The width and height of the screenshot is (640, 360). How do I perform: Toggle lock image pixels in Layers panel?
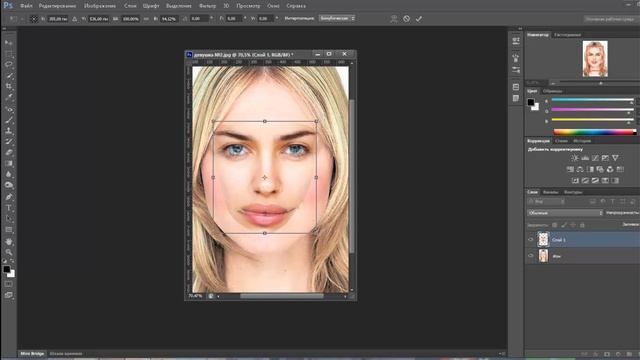click(x=564, y=225)
